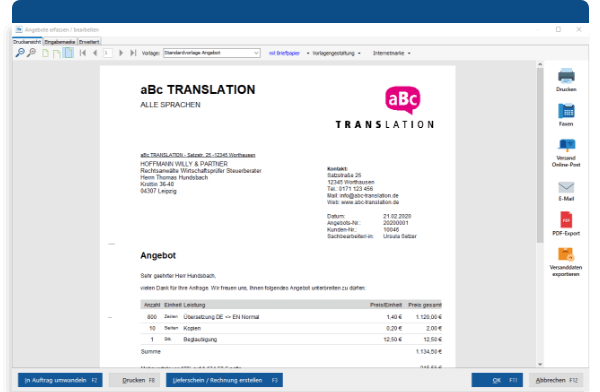600x392 pixels.
Task: Click 'Lieferschein / Rechnung erstellen' button
Action: click(x=224, y=380)
